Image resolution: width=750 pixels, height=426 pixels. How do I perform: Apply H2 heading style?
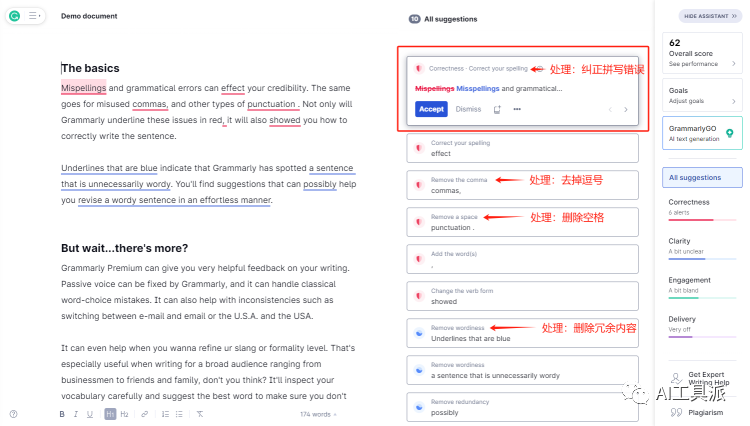click(x=124, y=414)
